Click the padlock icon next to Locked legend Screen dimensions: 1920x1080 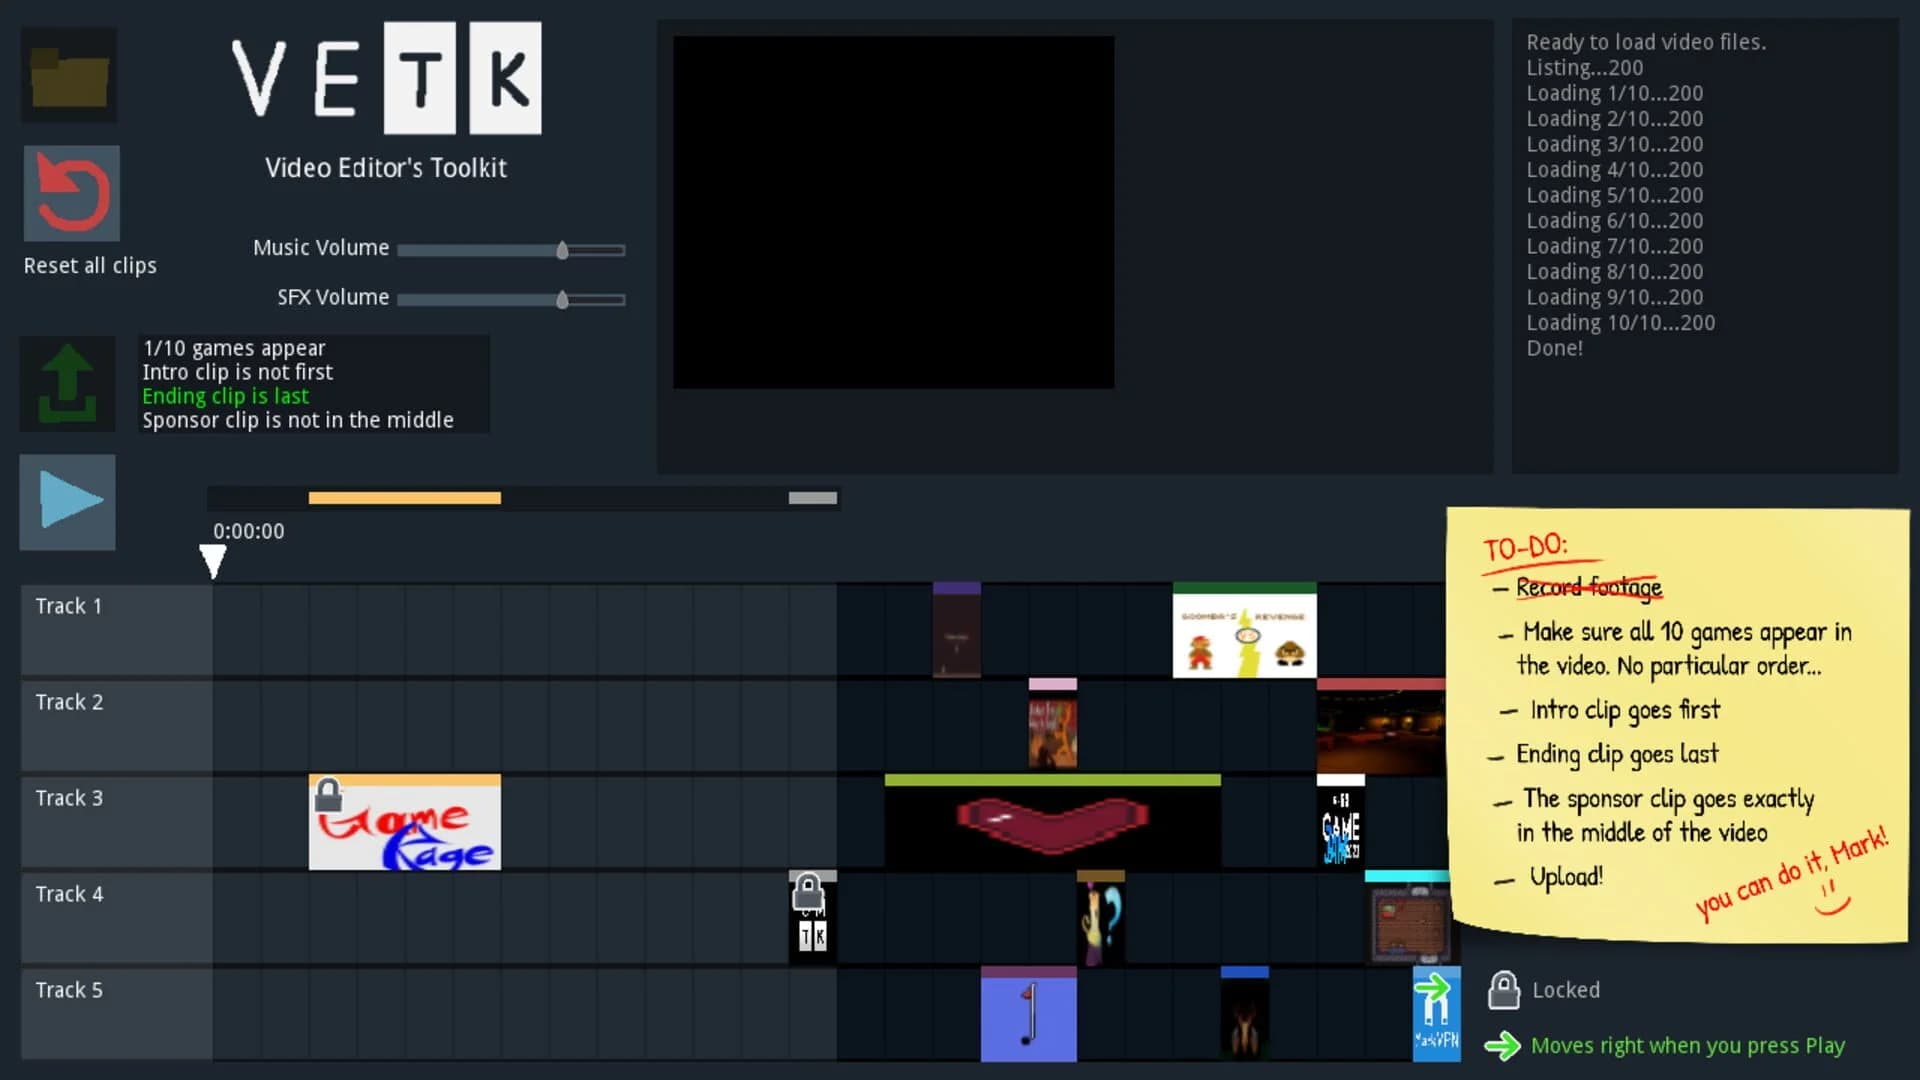(1504, 989)
